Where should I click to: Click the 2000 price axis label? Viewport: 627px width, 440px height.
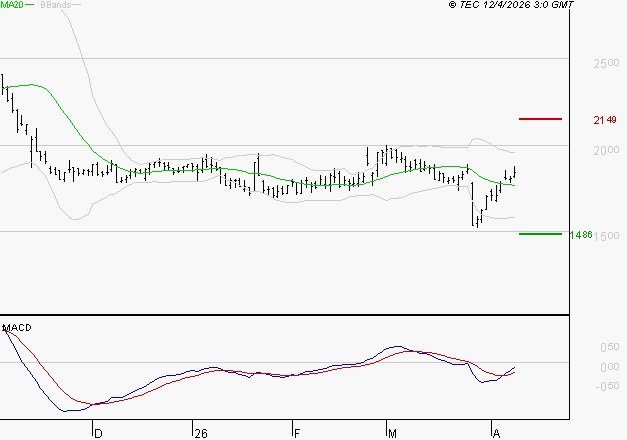(x=606, y=150)
